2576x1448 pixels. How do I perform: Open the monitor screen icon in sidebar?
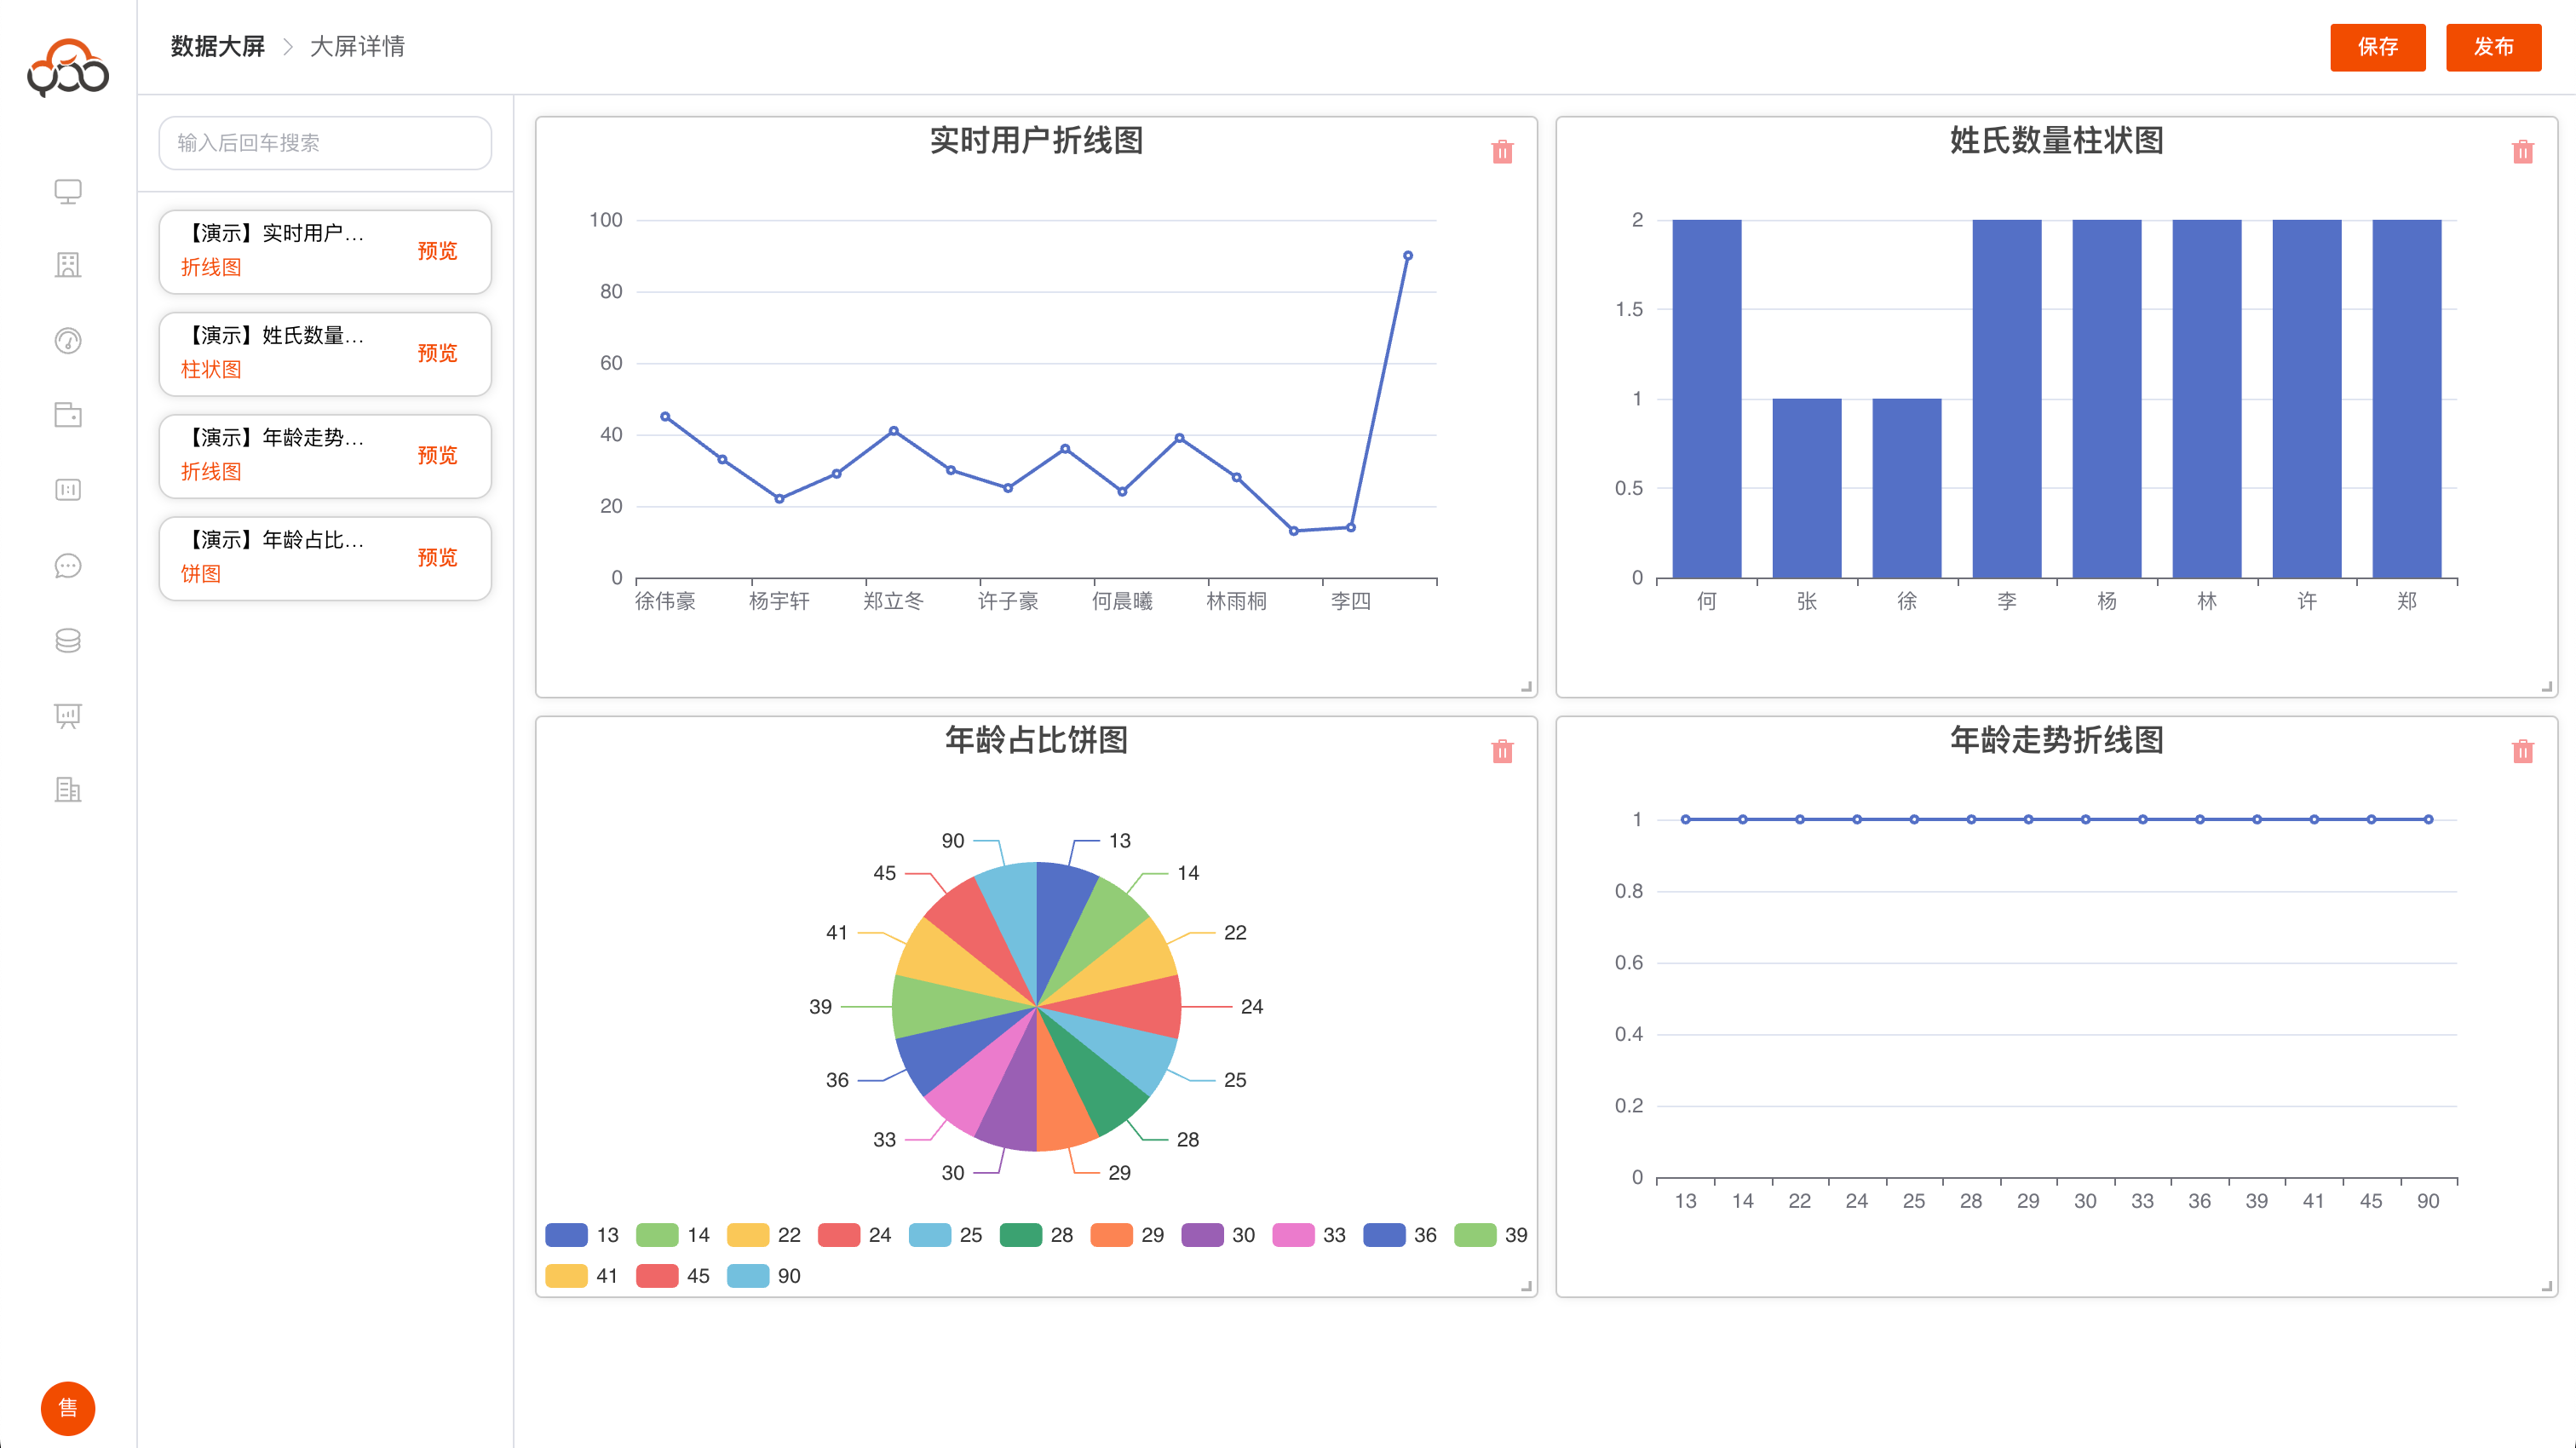(68, 191)
